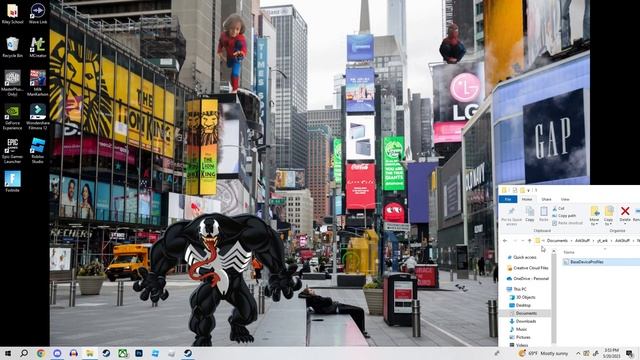Open the Recycle Bin desktop icon
Viewport: 640px width, 360px height.
click(13, 47)
